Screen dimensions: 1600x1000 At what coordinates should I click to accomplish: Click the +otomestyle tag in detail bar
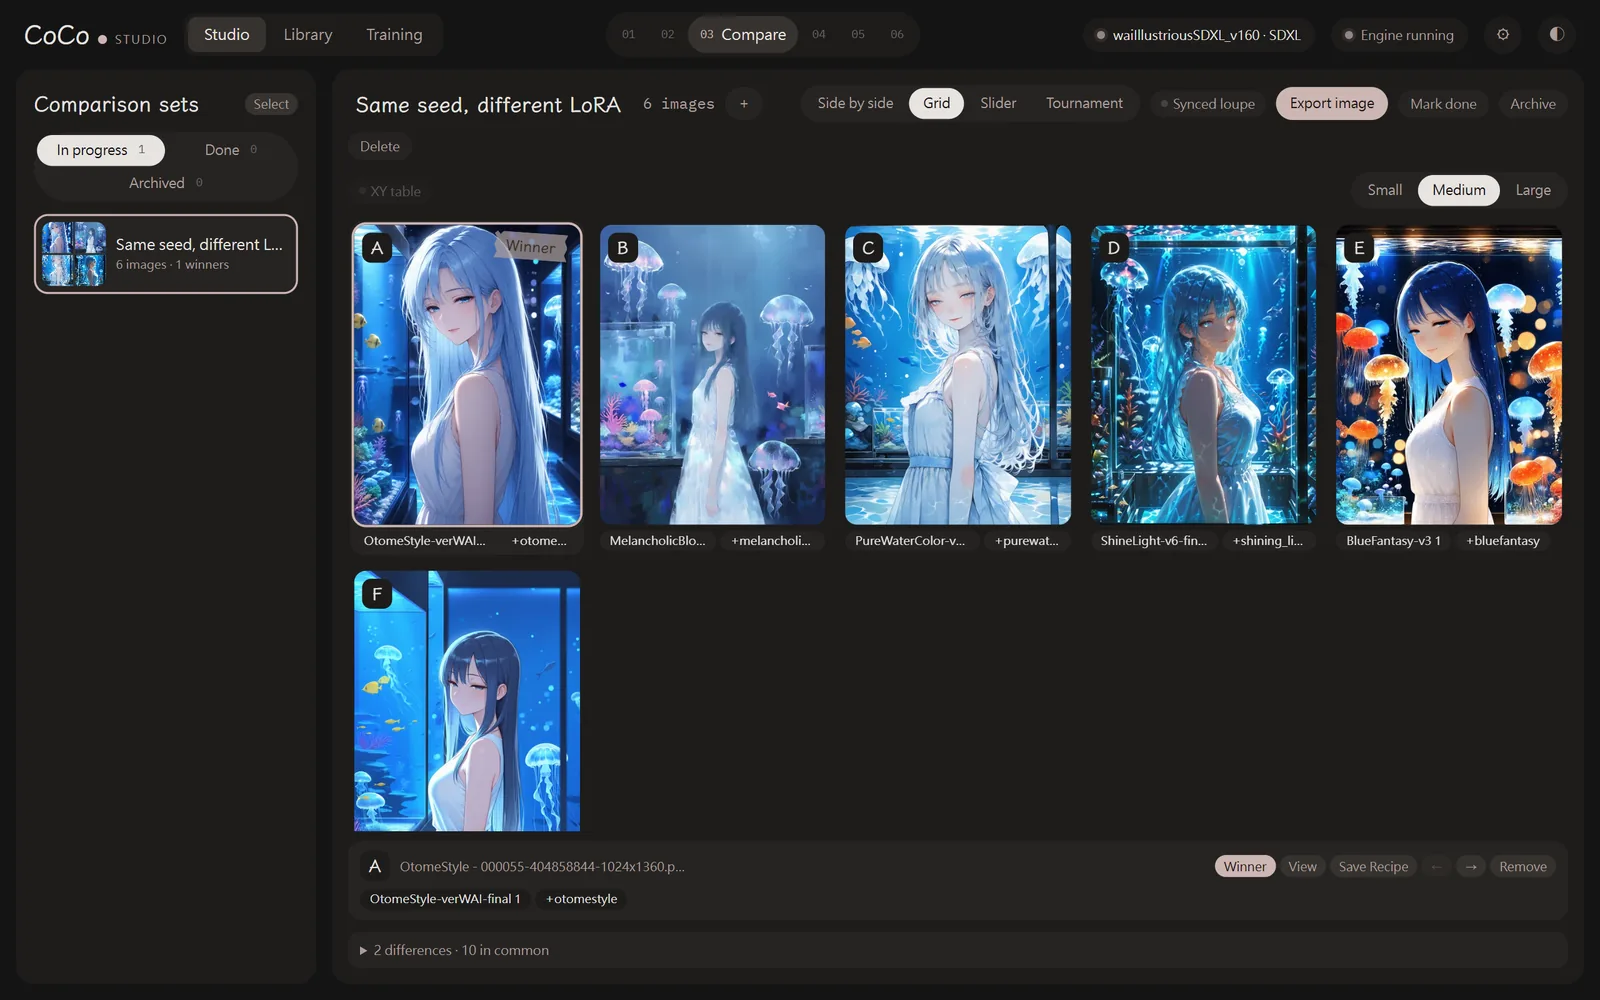click(582, 898)
